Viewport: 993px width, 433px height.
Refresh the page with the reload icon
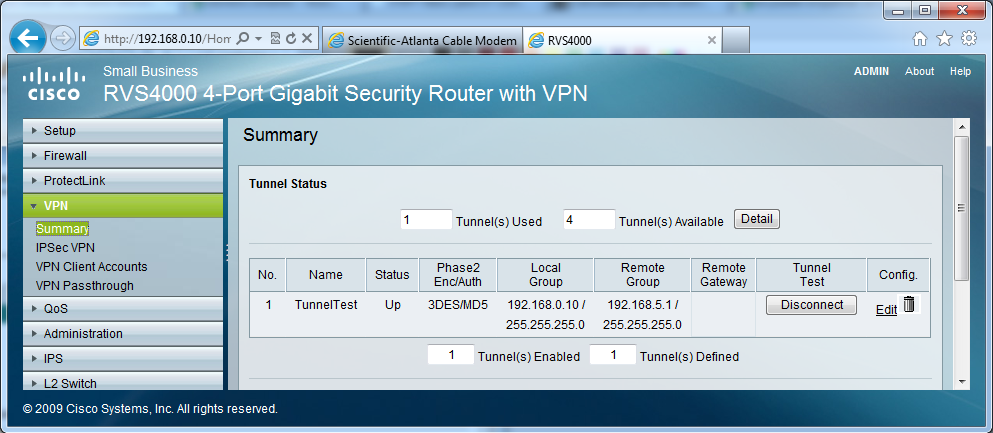pyautogui.click(x=291, y=39)
